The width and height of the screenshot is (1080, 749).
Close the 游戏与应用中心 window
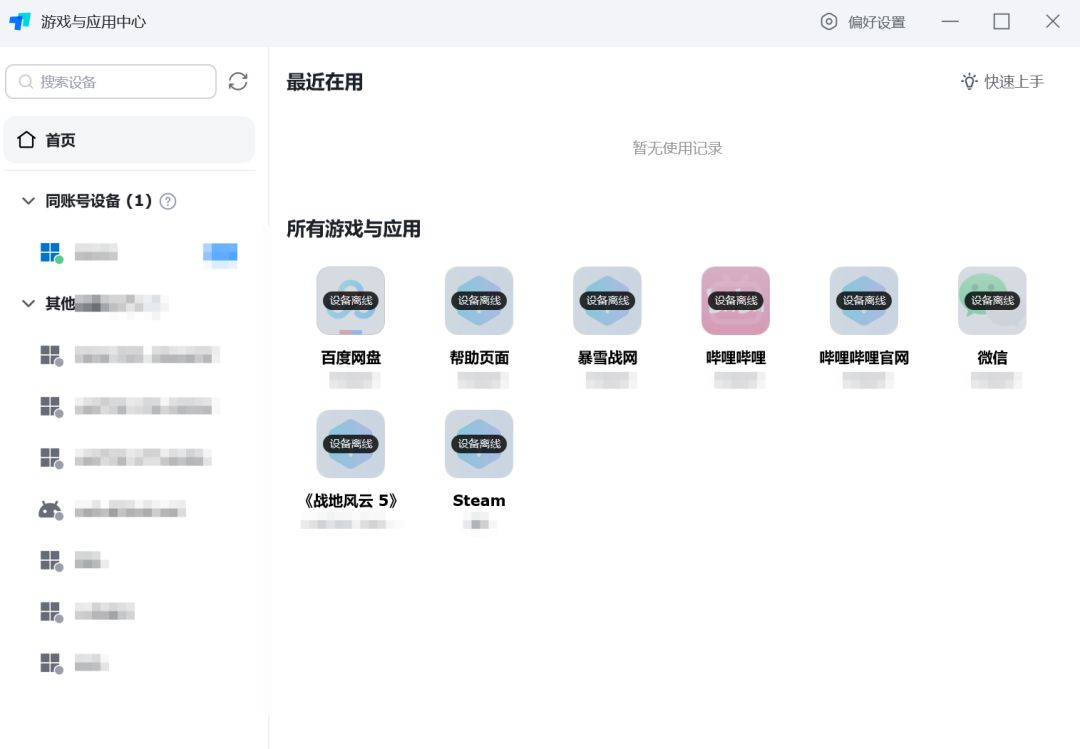coord(1052,22)
